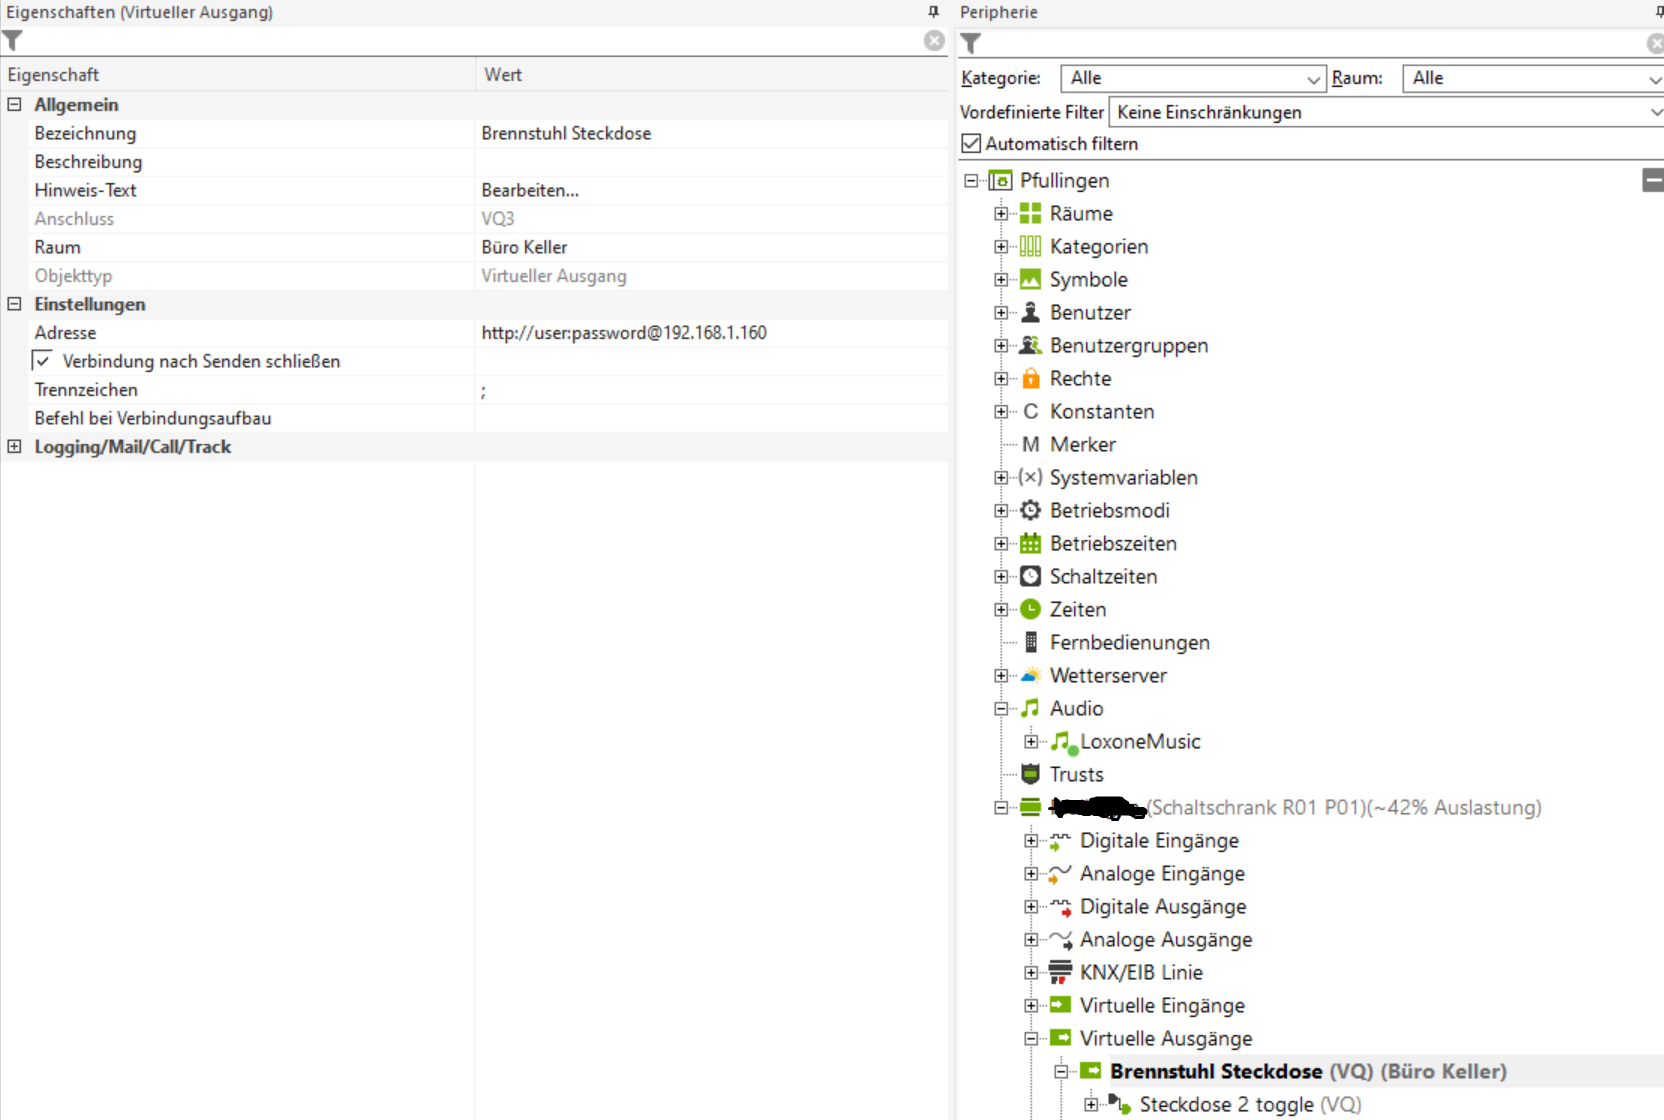
Task: Click the Analoge Eingänge icon
Action: [1060, 874]
